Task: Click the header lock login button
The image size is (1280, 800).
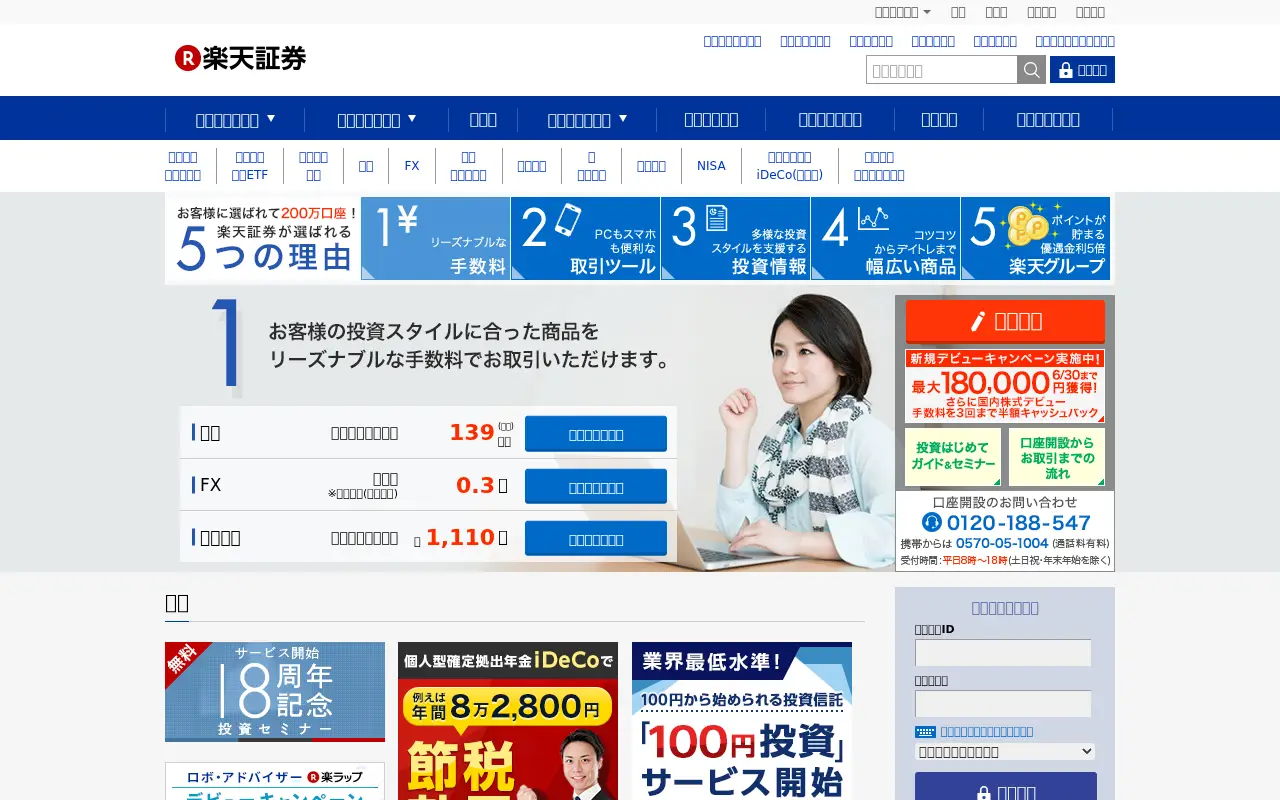Action: pyautogui.click(x=1082, y=70)
